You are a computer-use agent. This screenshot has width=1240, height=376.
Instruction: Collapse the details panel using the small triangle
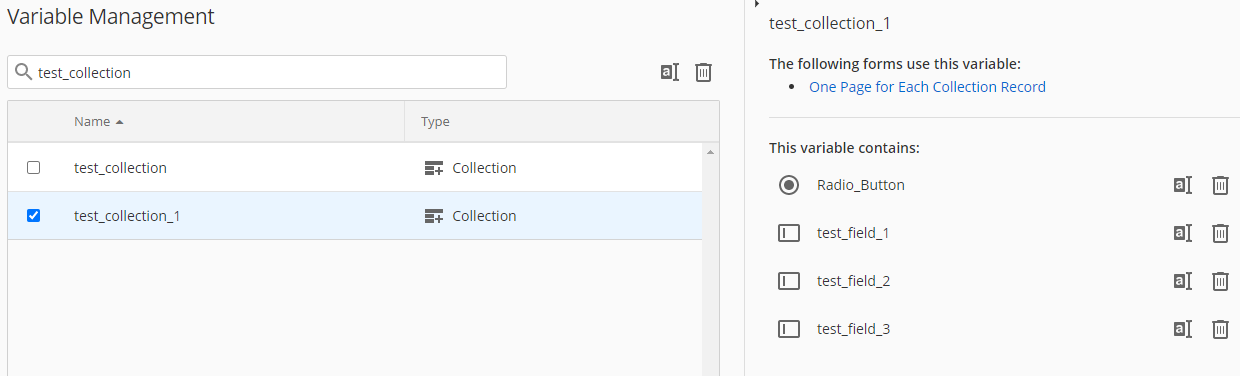click(757, 4)
